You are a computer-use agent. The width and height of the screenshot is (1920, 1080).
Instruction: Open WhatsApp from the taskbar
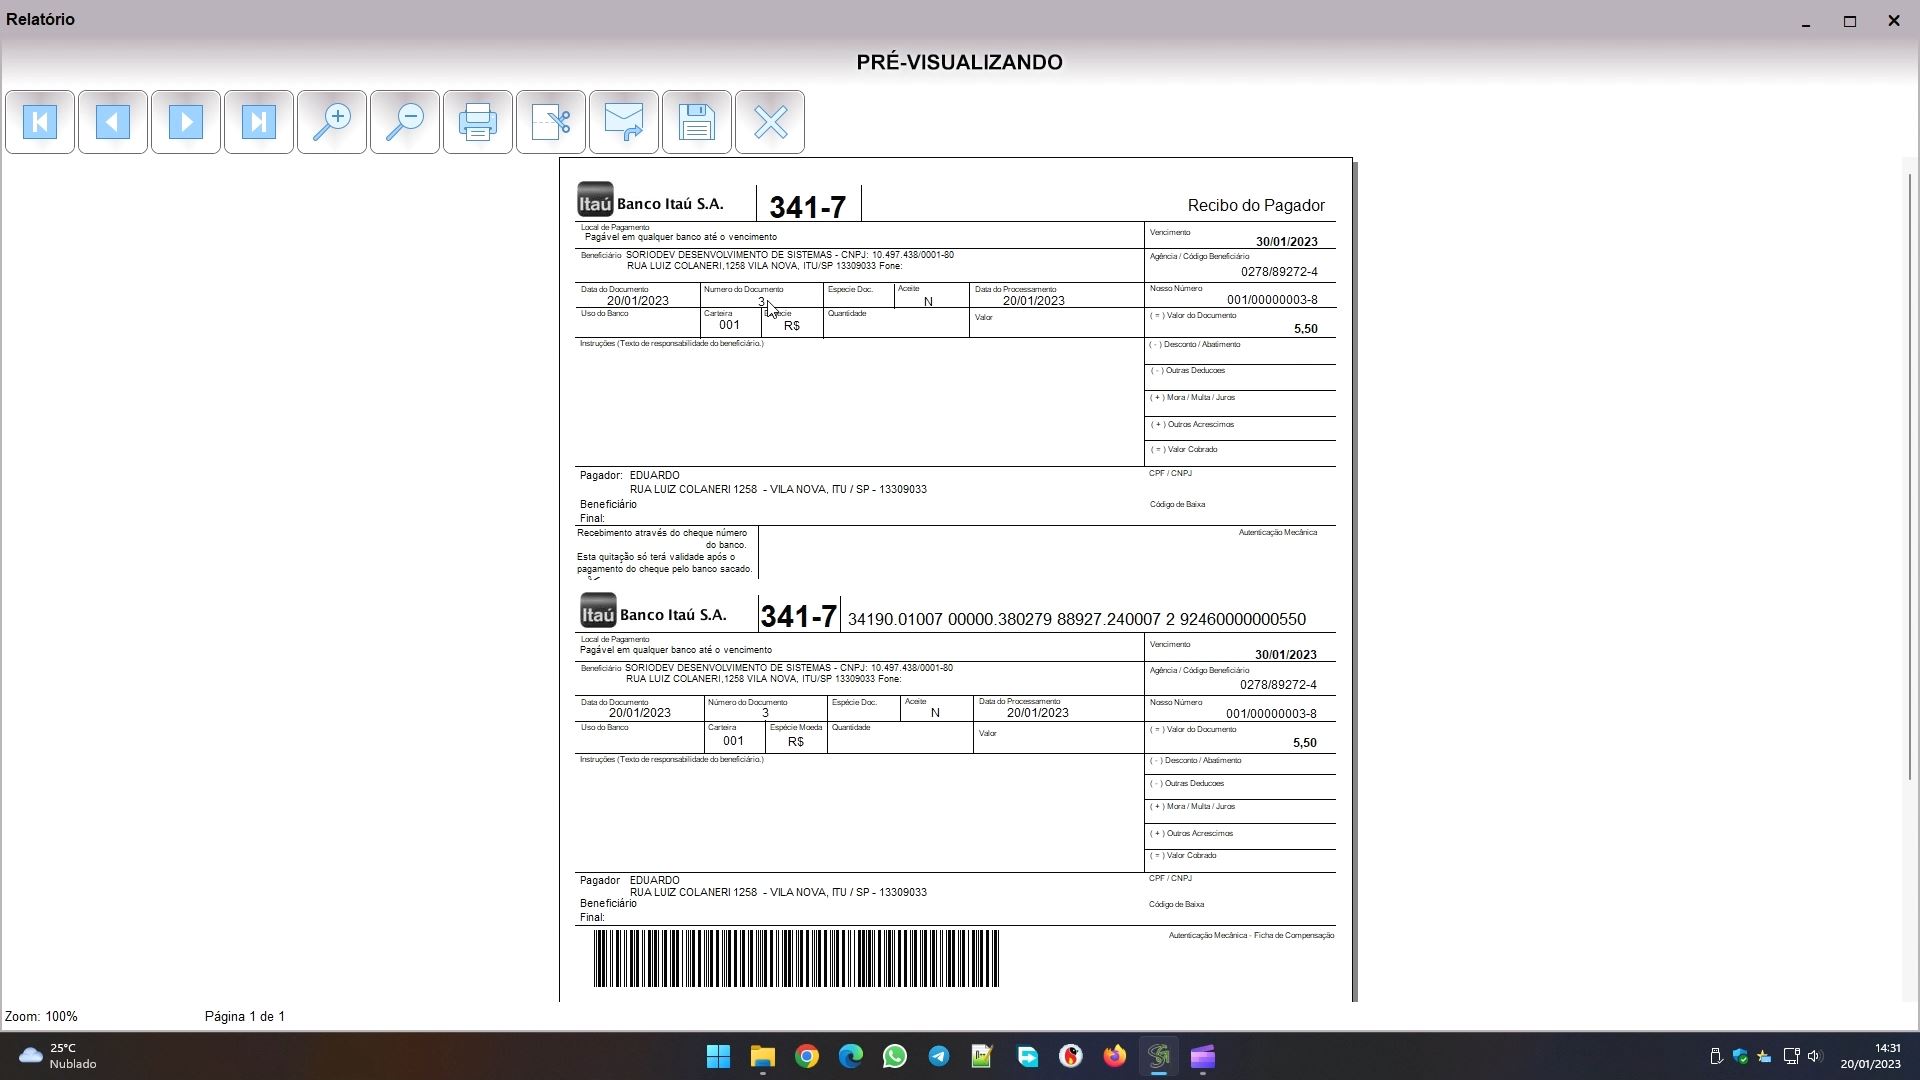pos(895,1057)
